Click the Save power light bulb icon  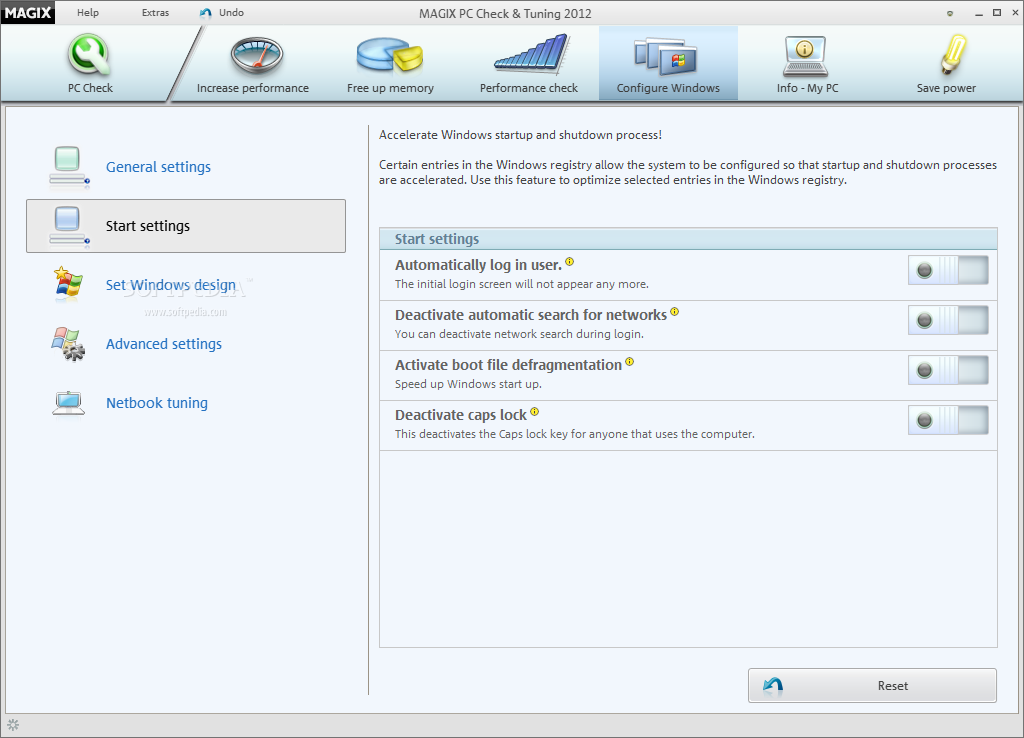coord(953,54)
